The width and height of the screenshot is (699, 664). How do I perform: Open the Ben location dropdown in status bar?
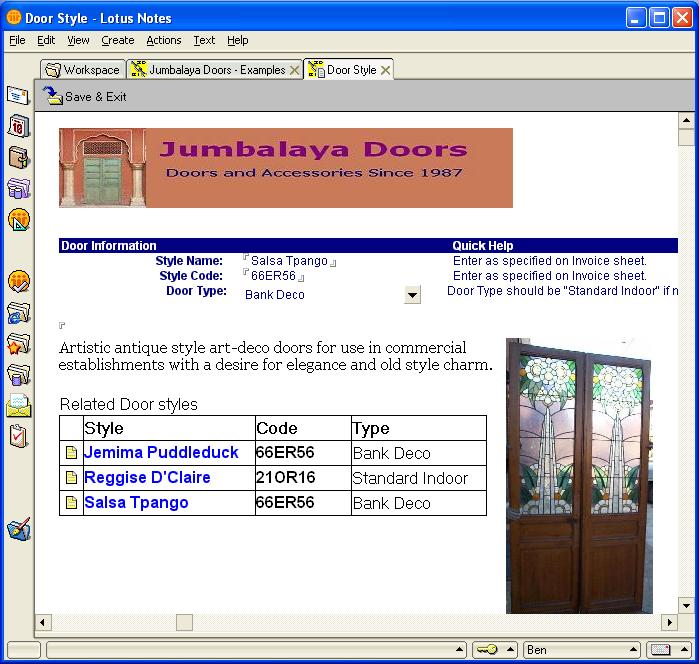coord(581,650)
